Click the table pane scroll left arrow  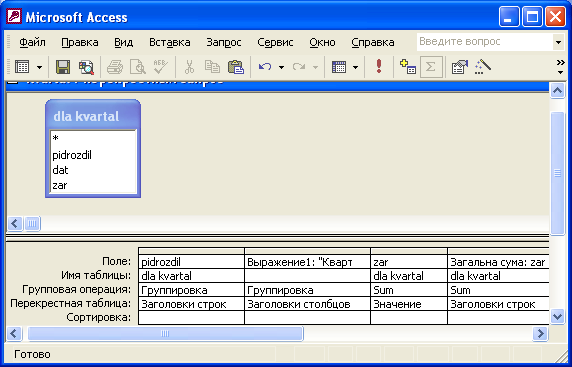(15, 223)
